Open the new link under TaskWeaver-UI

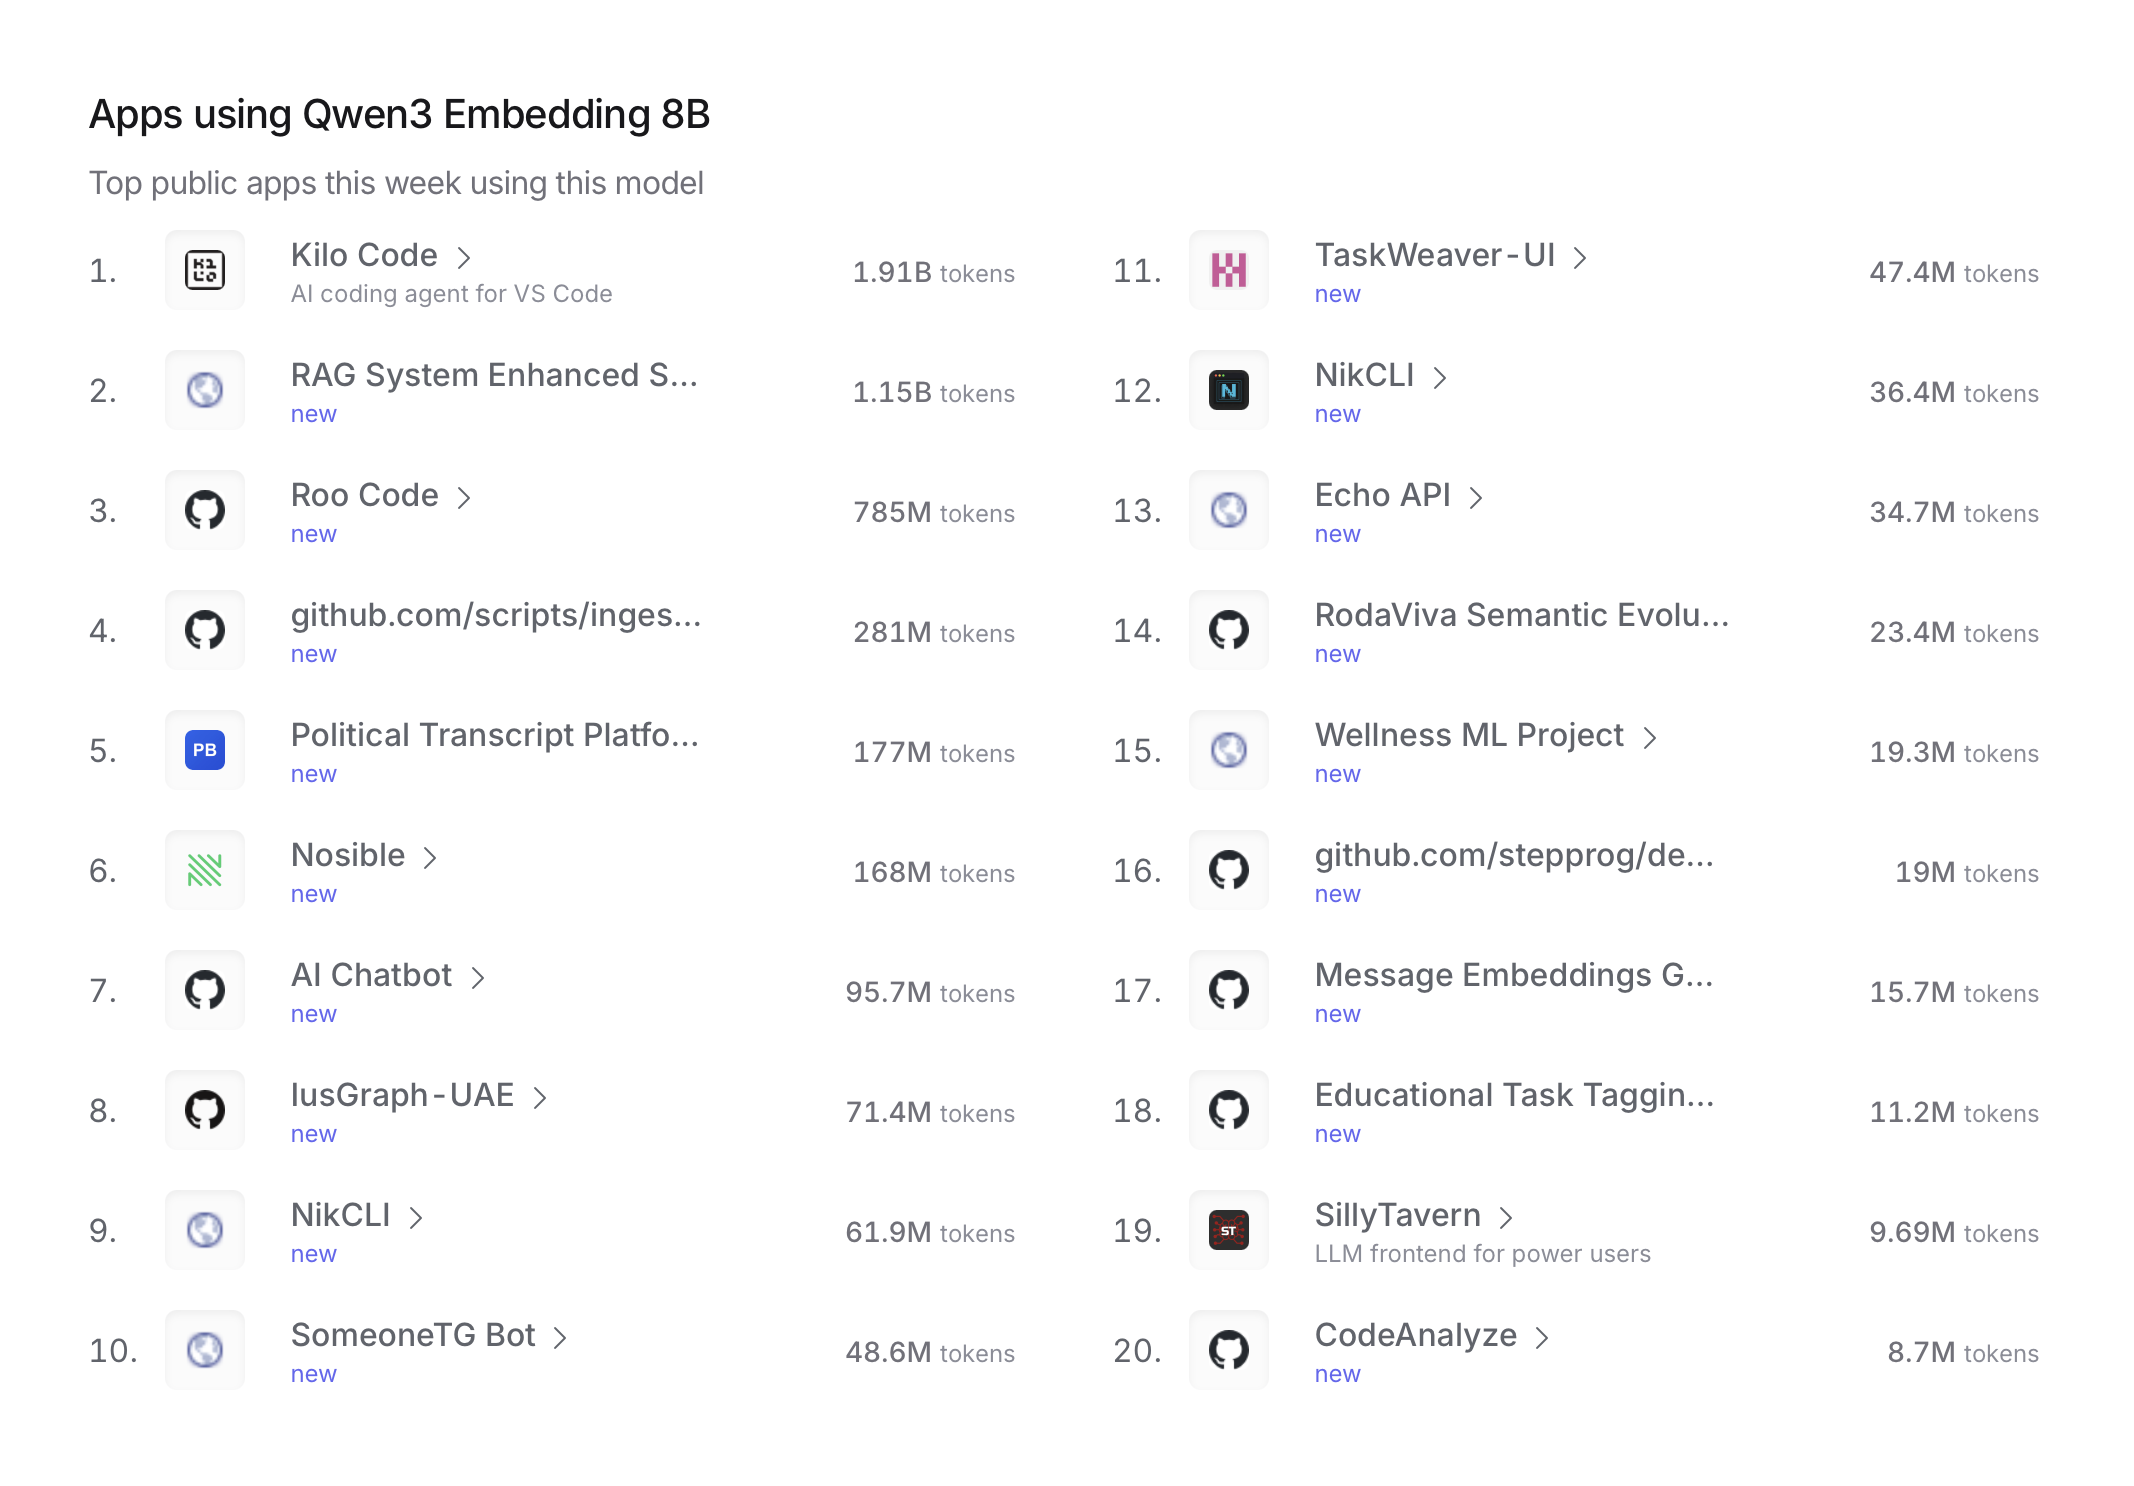(1337, 293)
